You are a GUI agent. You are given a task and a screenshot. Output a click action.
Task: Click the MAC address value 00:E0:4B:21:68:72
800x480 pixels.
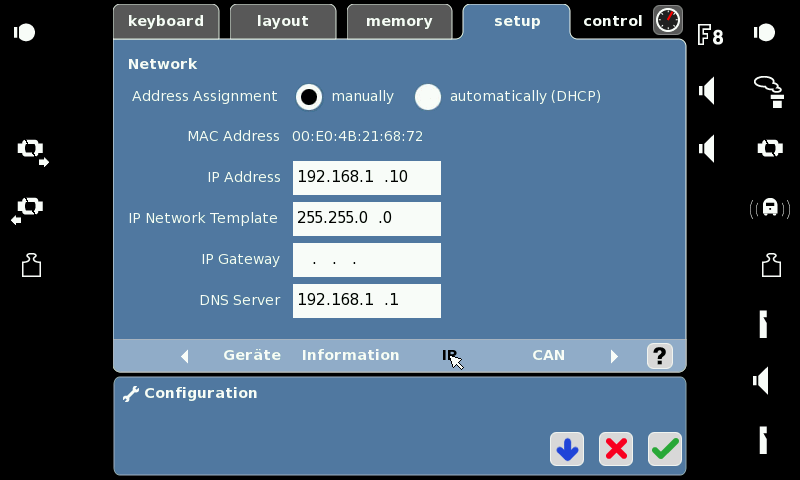[x=357, y=136]
